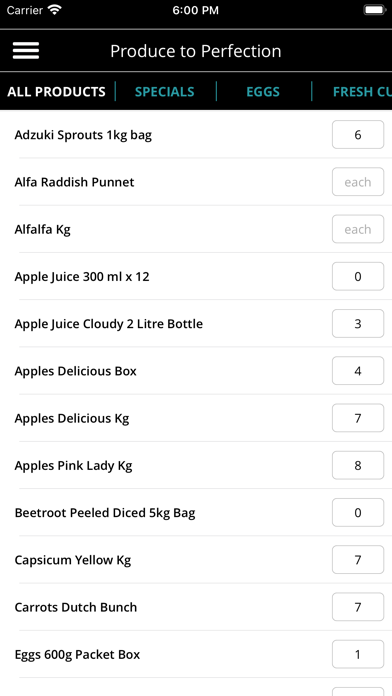The width and height of the screenshot is (392, 696).
Task: Open the EGGS category tab
Action: (263, 91)
